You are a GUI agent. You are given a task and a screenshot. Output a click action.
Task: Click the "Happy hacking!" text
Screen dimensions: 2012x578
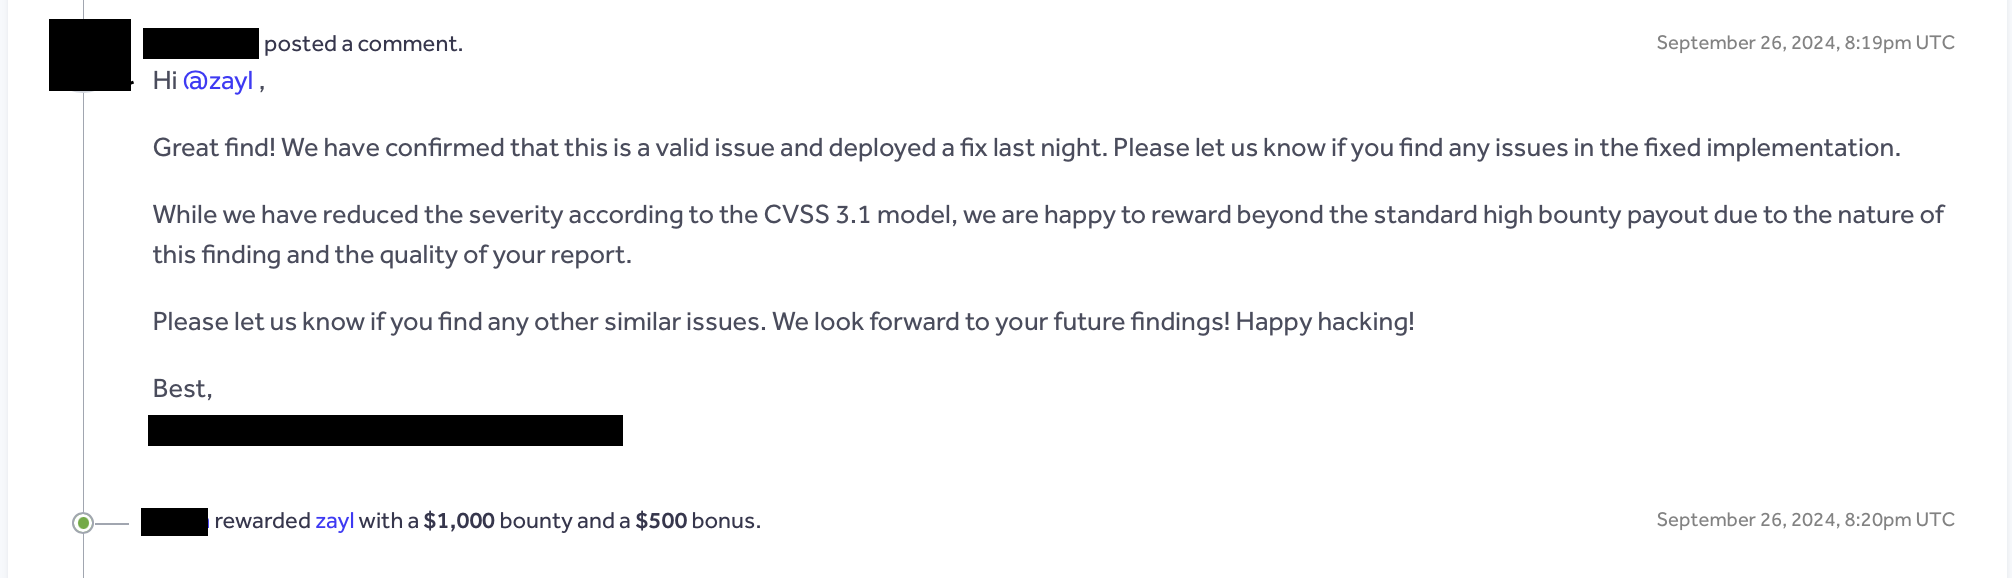pyautogui.click(x=1324, y=322)
